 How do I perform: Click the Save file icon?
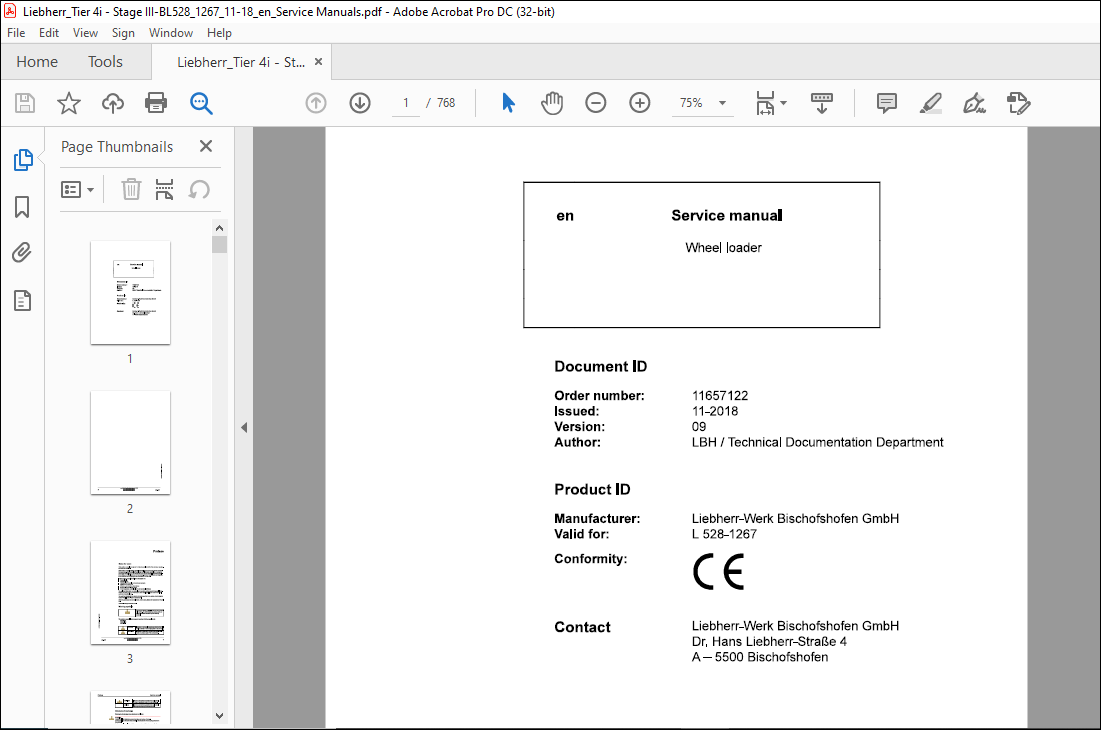25,103
